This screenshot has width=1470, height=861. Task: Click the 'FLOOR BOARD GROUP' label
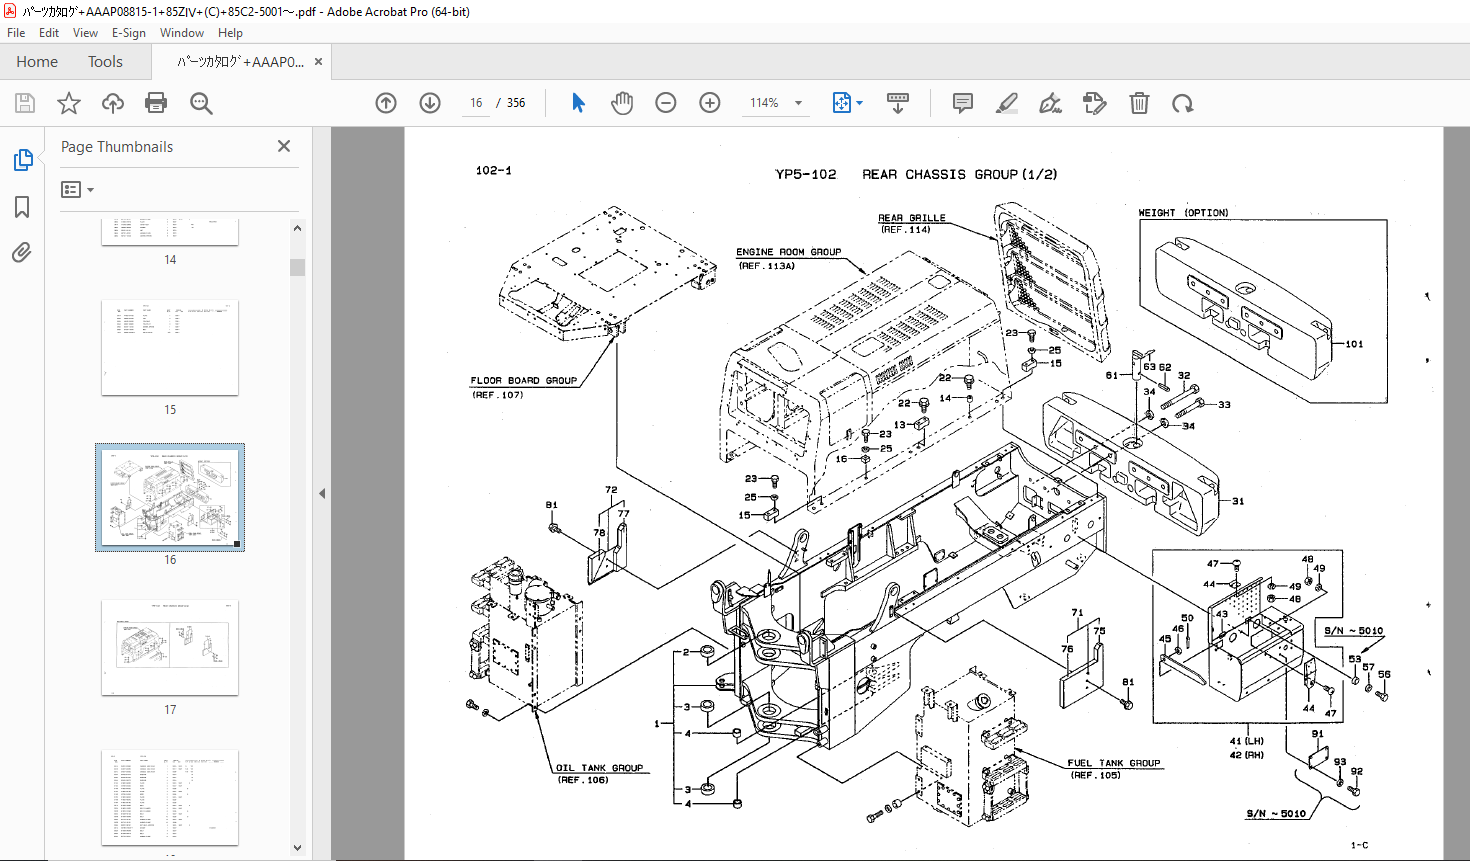pyautogui.click(x=523, y=380)
